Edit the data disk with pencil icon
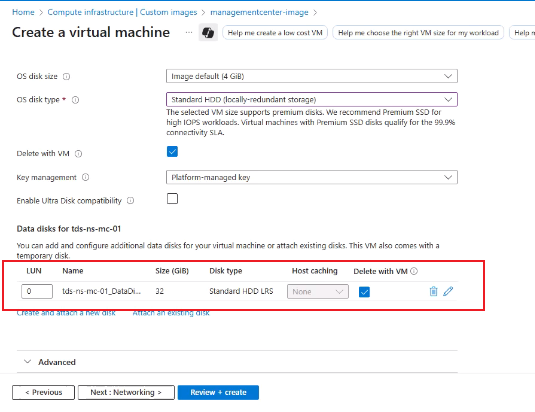This screenshot has width=535, height=412. tap(448, 291)
